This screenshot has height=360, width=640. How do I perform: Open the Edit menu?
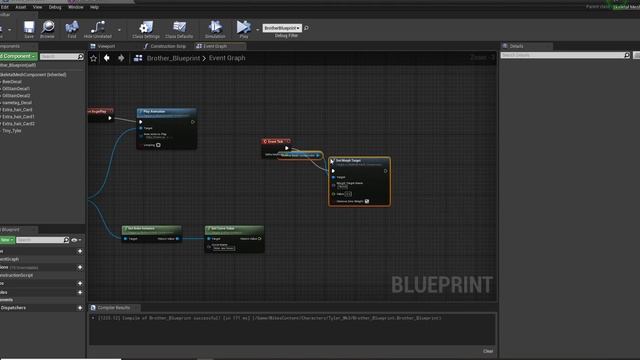4,7
